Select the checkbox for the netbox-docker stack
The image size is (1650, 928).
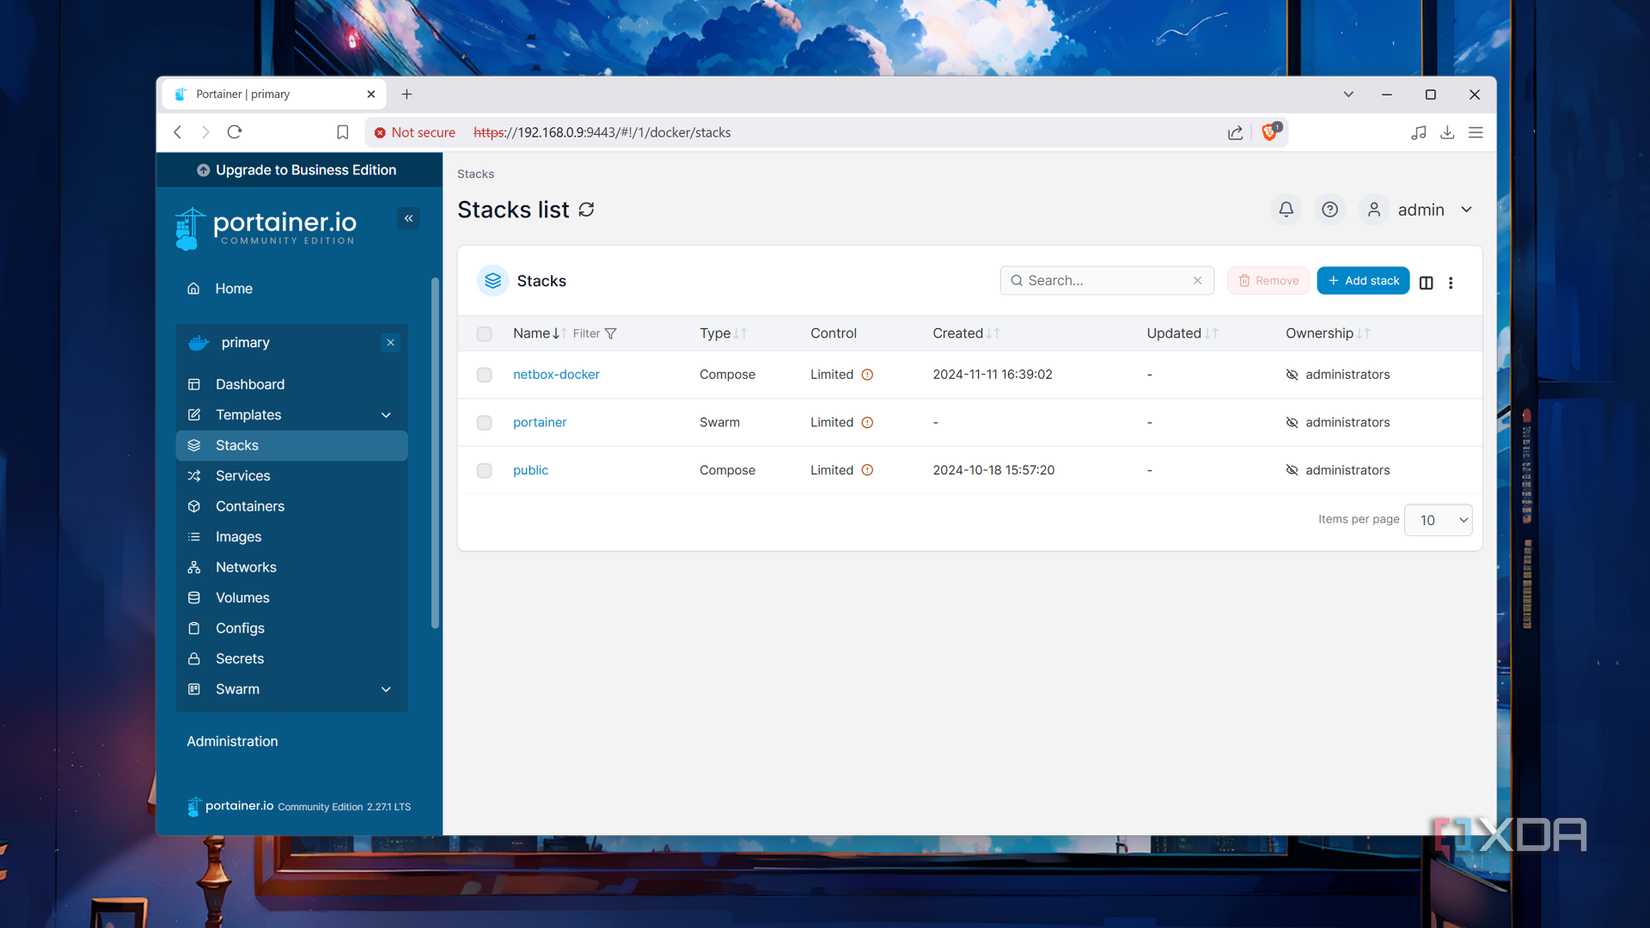click(484, 374)
